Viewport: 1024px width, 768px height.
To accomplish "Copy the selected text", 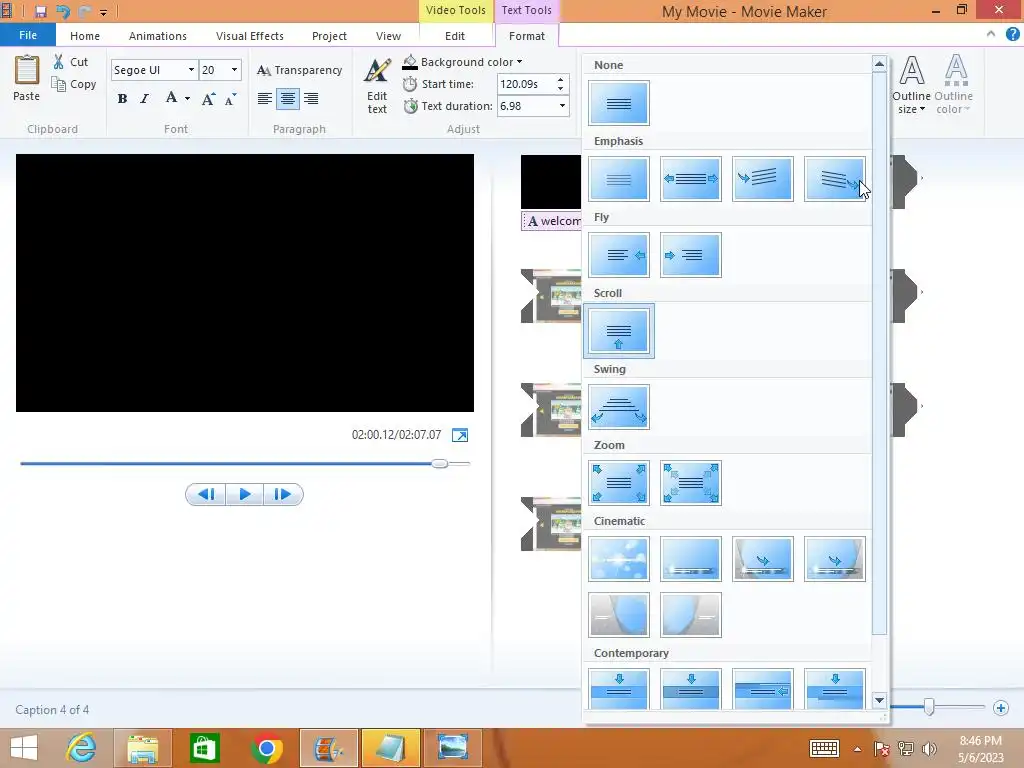I will (x=73, y=84).
